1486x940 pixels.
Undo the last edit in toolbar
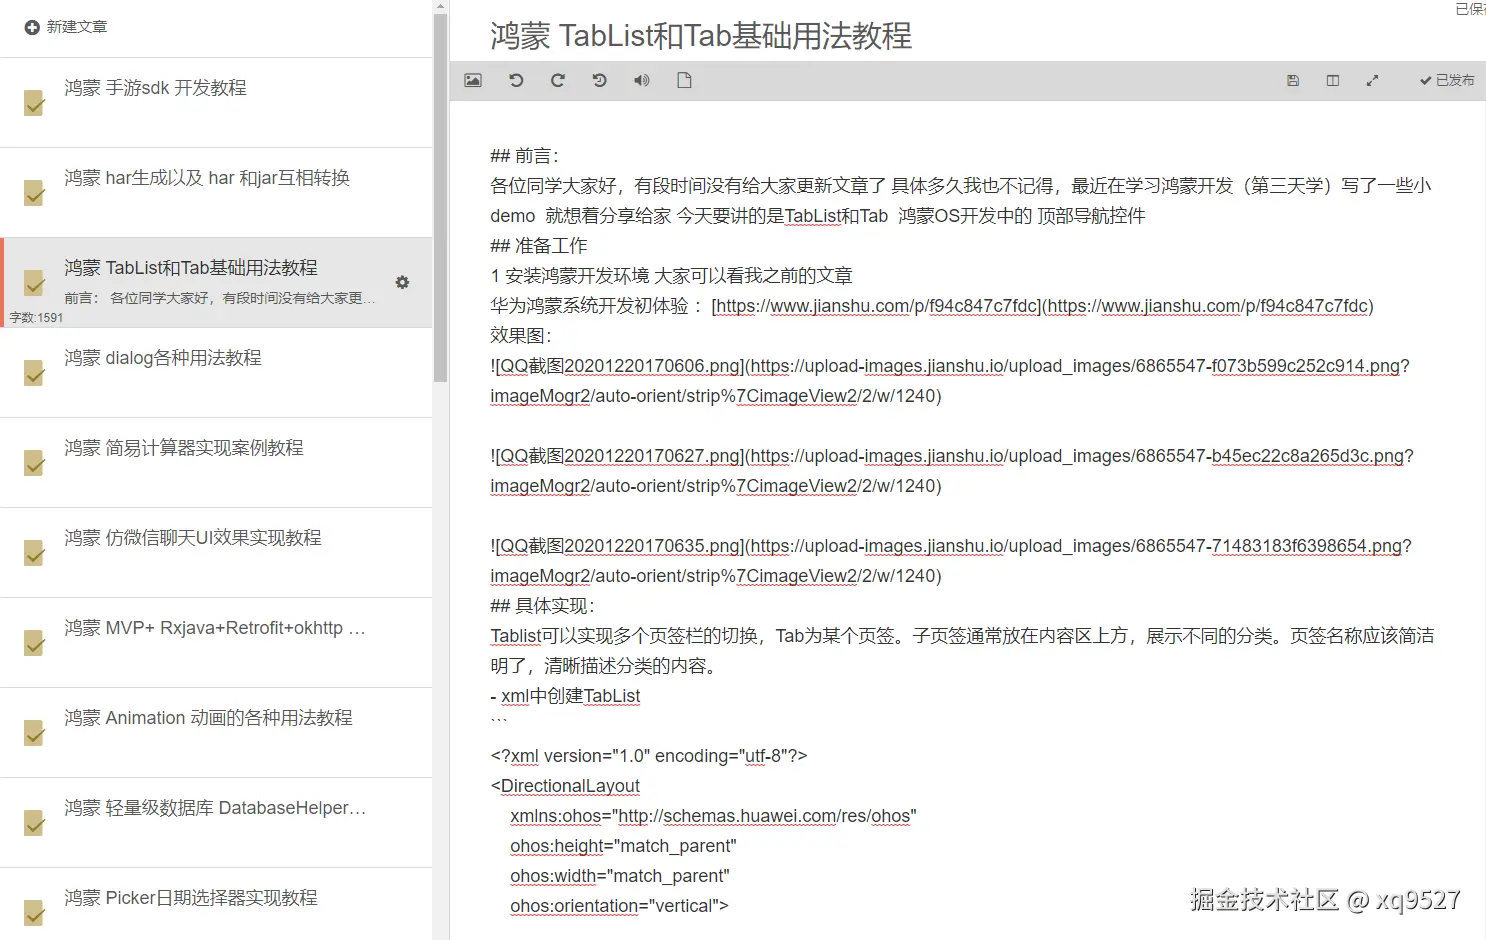pyautogui.click(x=516, y=80)
